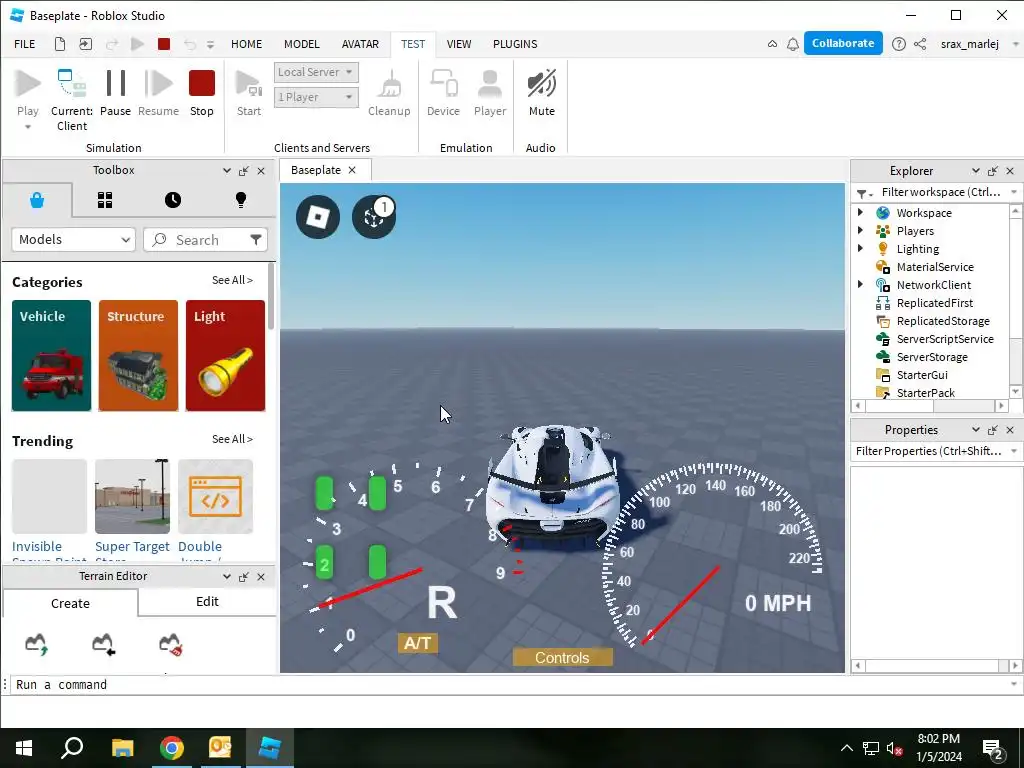Open the help question mark icon
Image resolution: width=1024 pixels, height=768 pixels.
tap(899, 44)
